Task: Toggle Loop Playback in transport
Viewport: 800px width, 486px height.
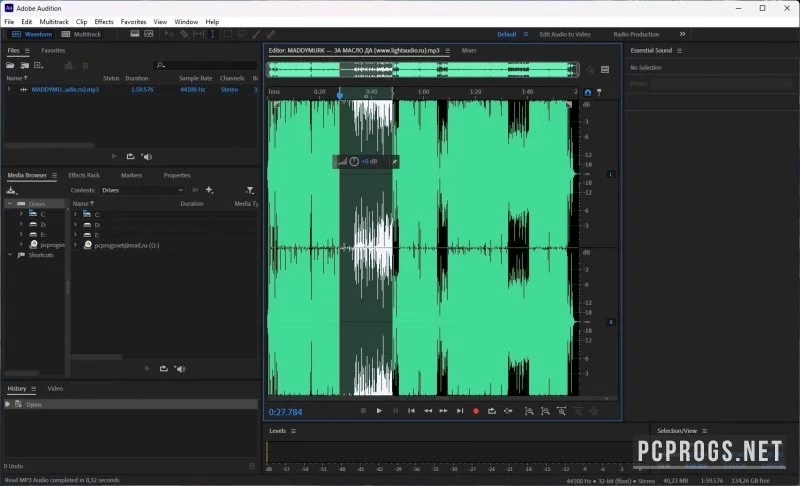Action: coord(492,411)
